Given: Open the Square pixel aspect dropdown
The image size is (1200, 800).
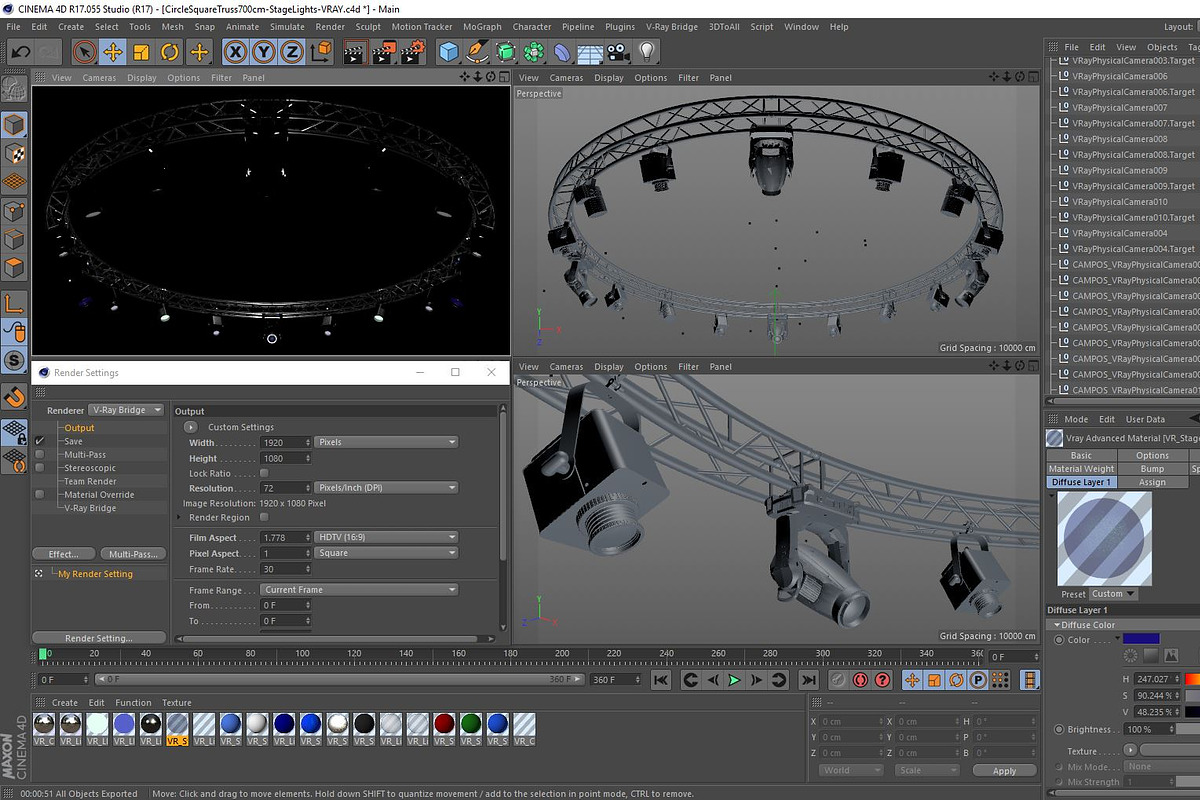Looking at the screenshot, I should tap(386, 553).
